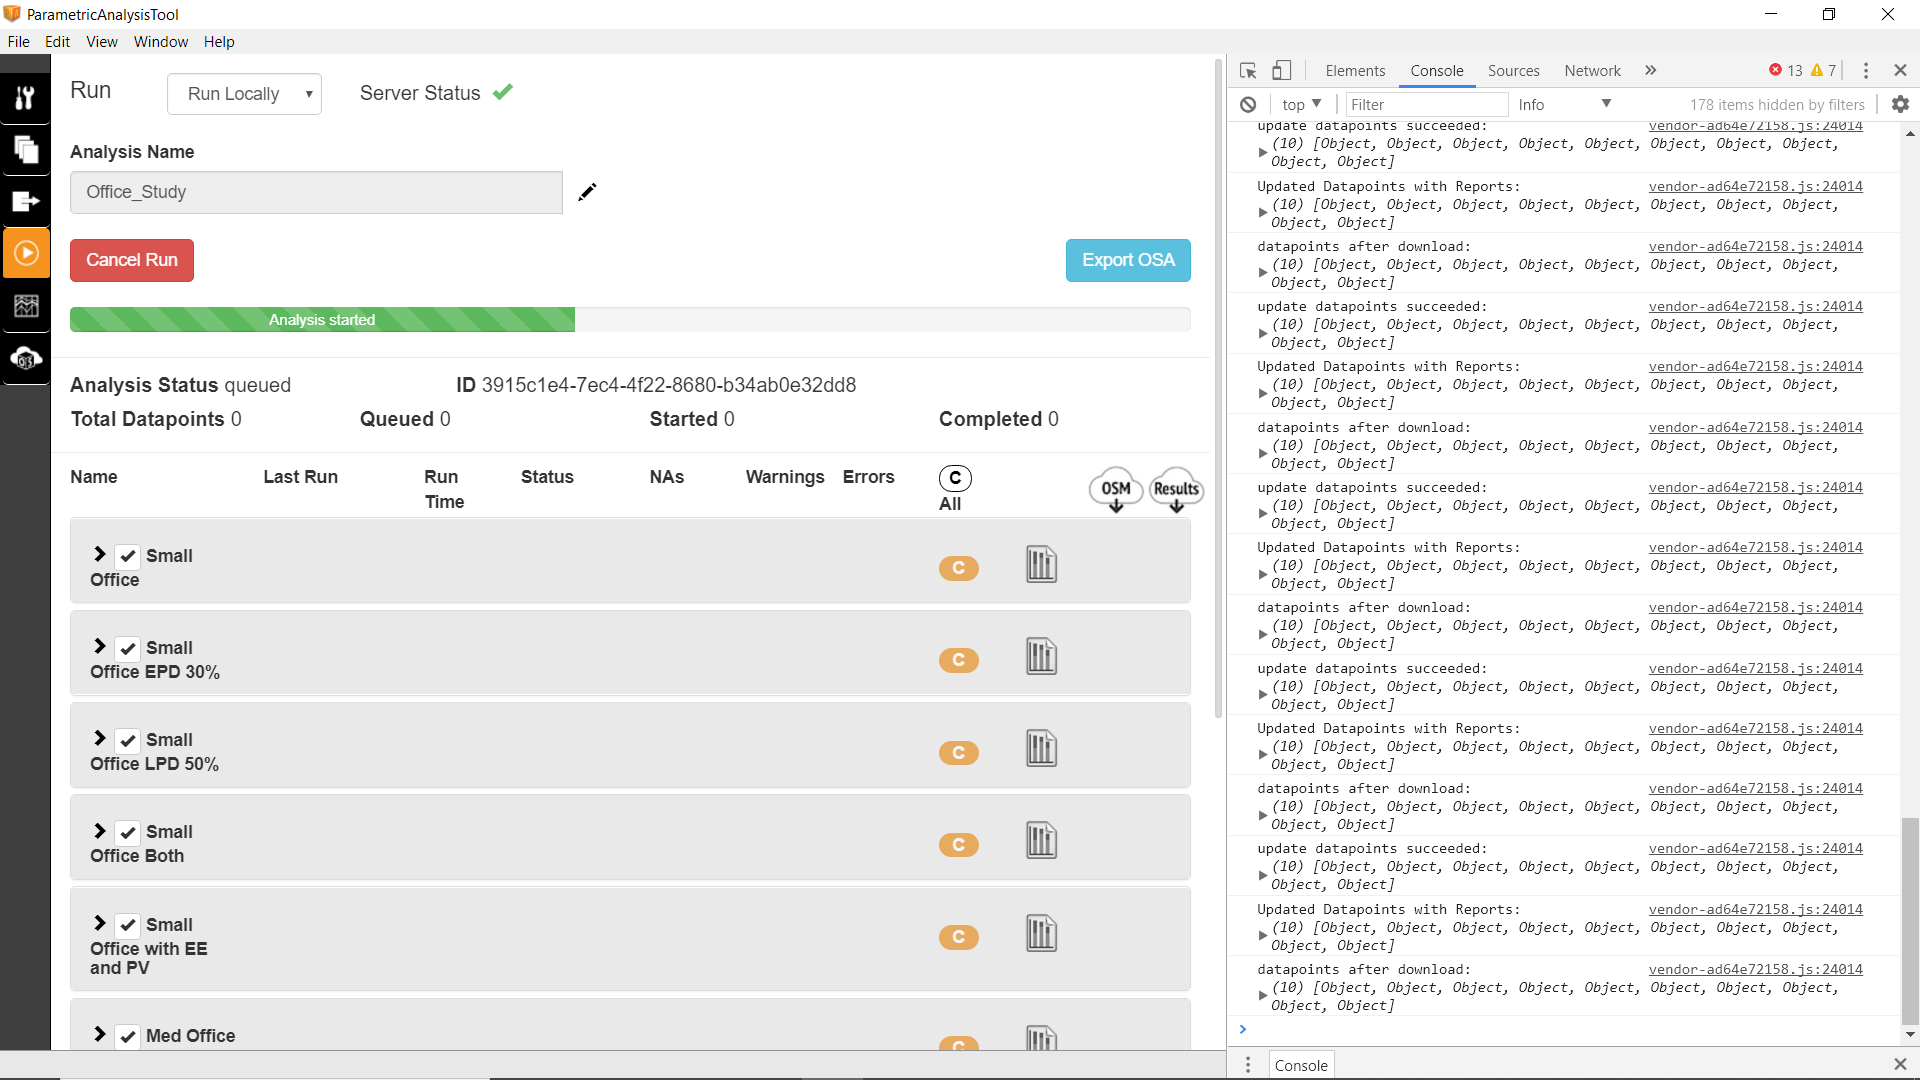Expand the Small Office LPD 50% row
Image resolution: width=1920 pixels, height=1080 pixels.
[x=99, y=740]
